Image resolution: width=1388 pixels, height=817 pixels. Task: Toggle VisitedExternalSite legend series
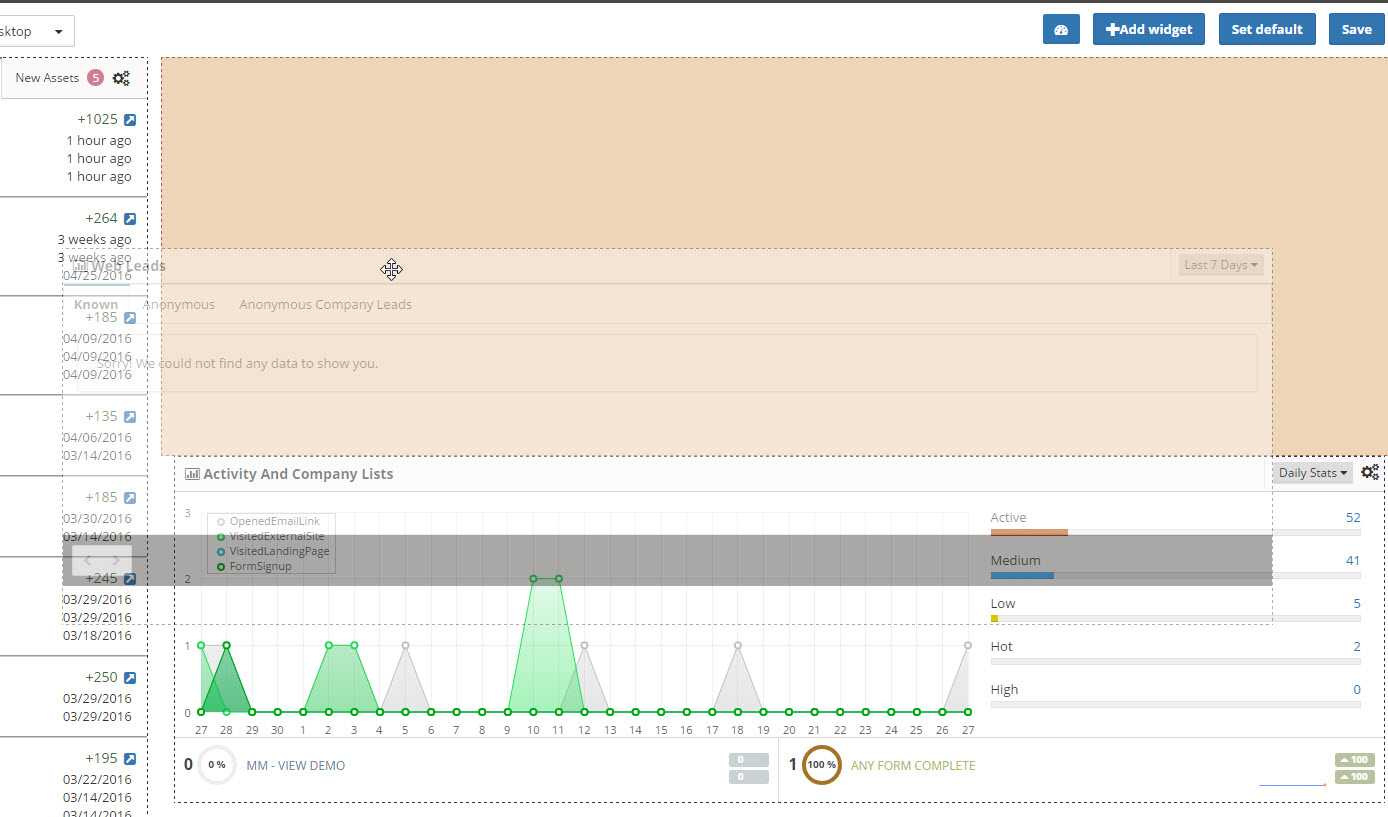(x=270, y=537)
